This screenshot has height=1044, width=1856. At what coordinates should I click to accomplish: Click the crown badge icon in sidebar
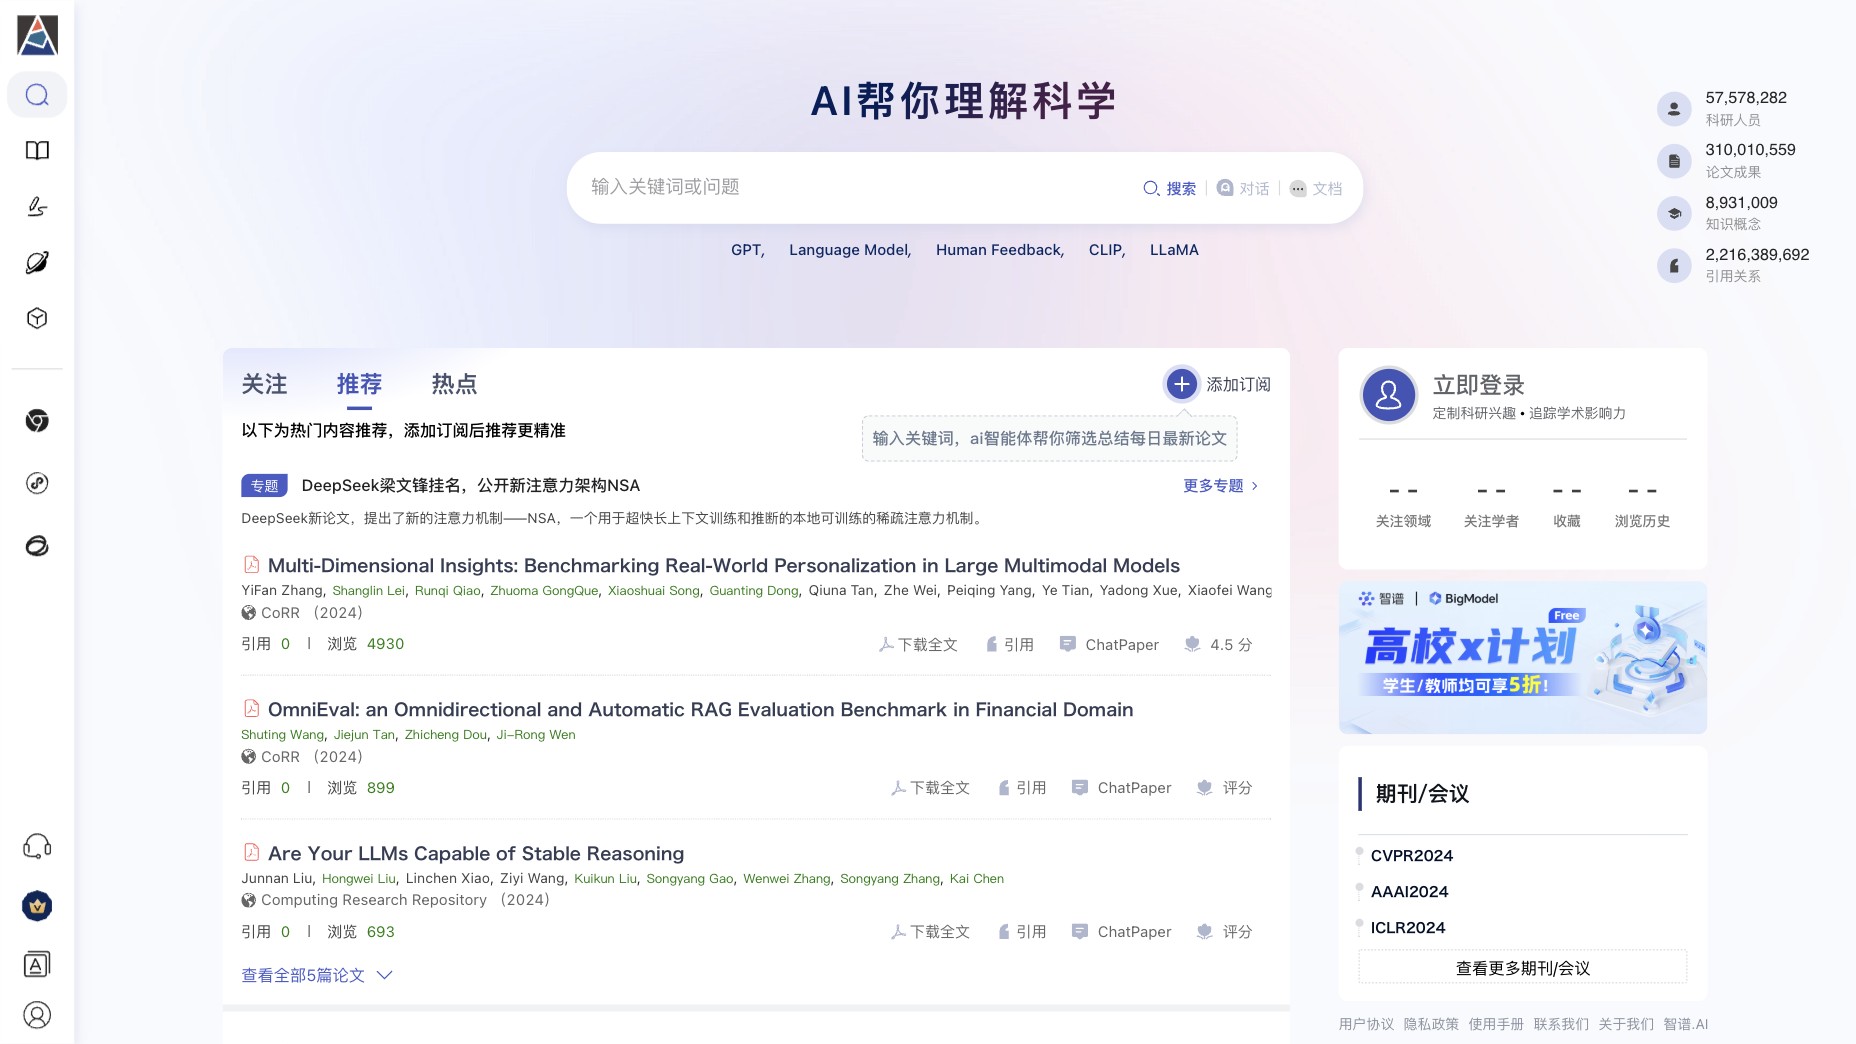coord(37,906)
